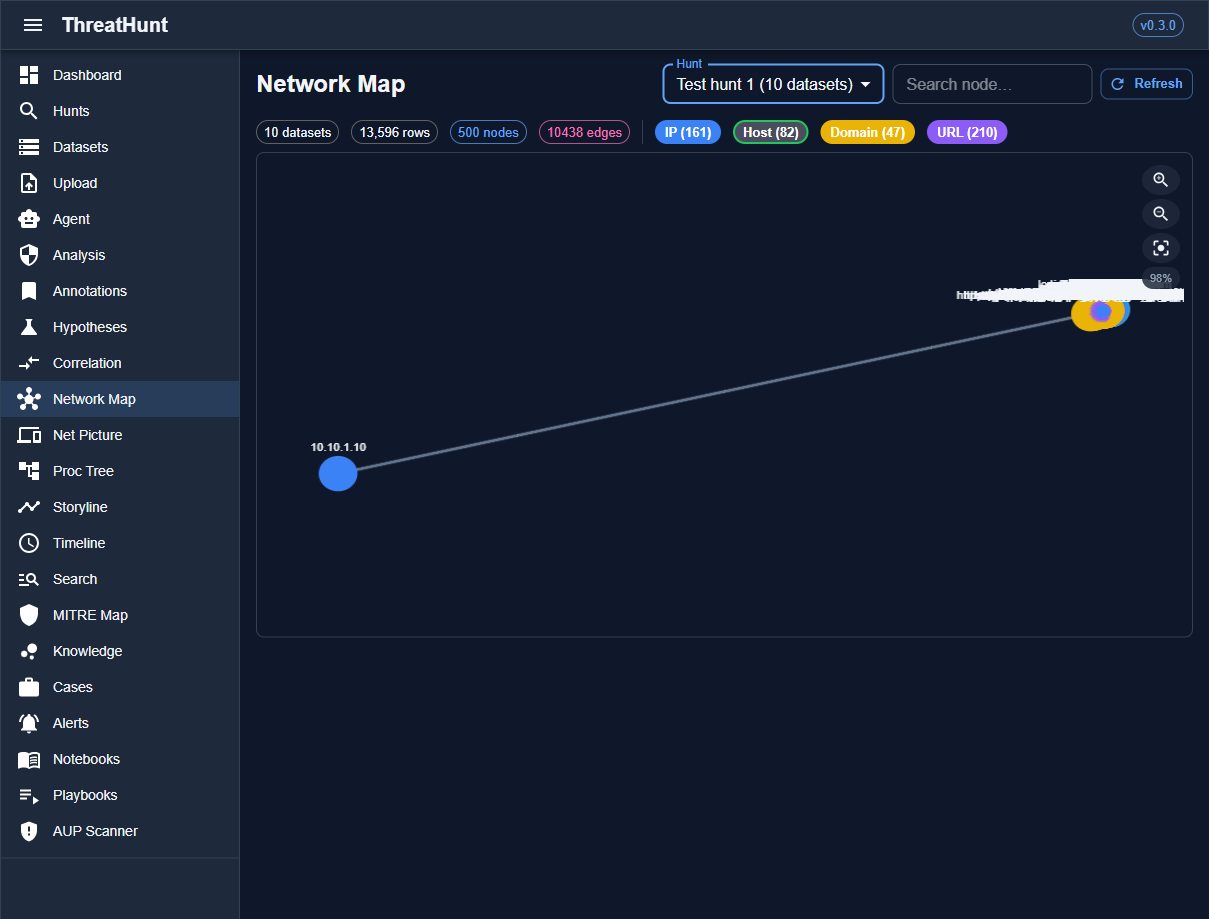Focus the Search node input field
Viewport: 1209px width, 919px height.
[x=991, y=84]
